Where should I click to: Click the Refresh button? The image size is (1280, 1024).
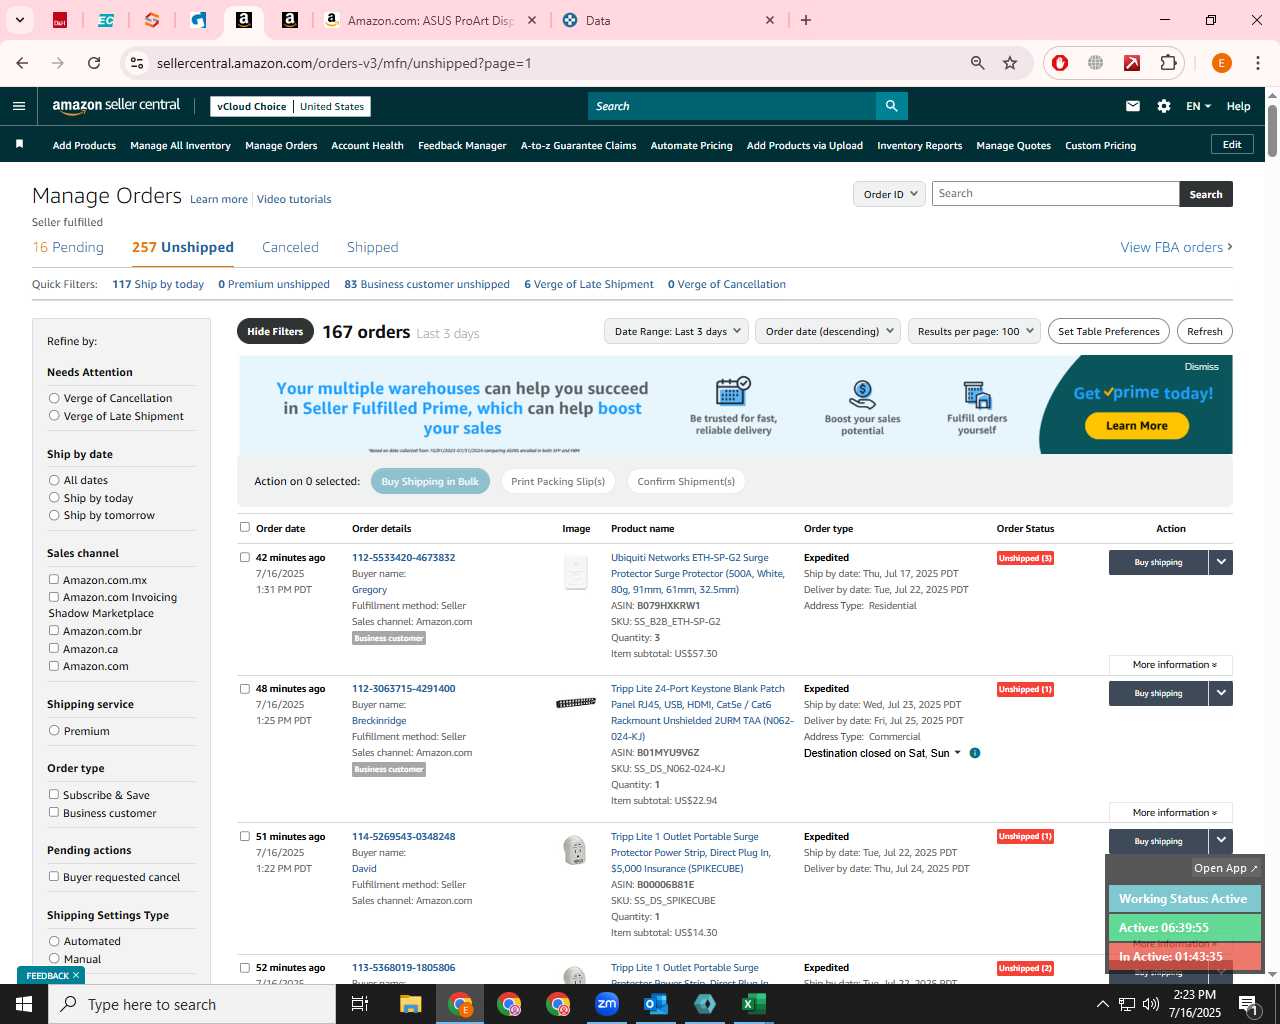coord(1204,331)
